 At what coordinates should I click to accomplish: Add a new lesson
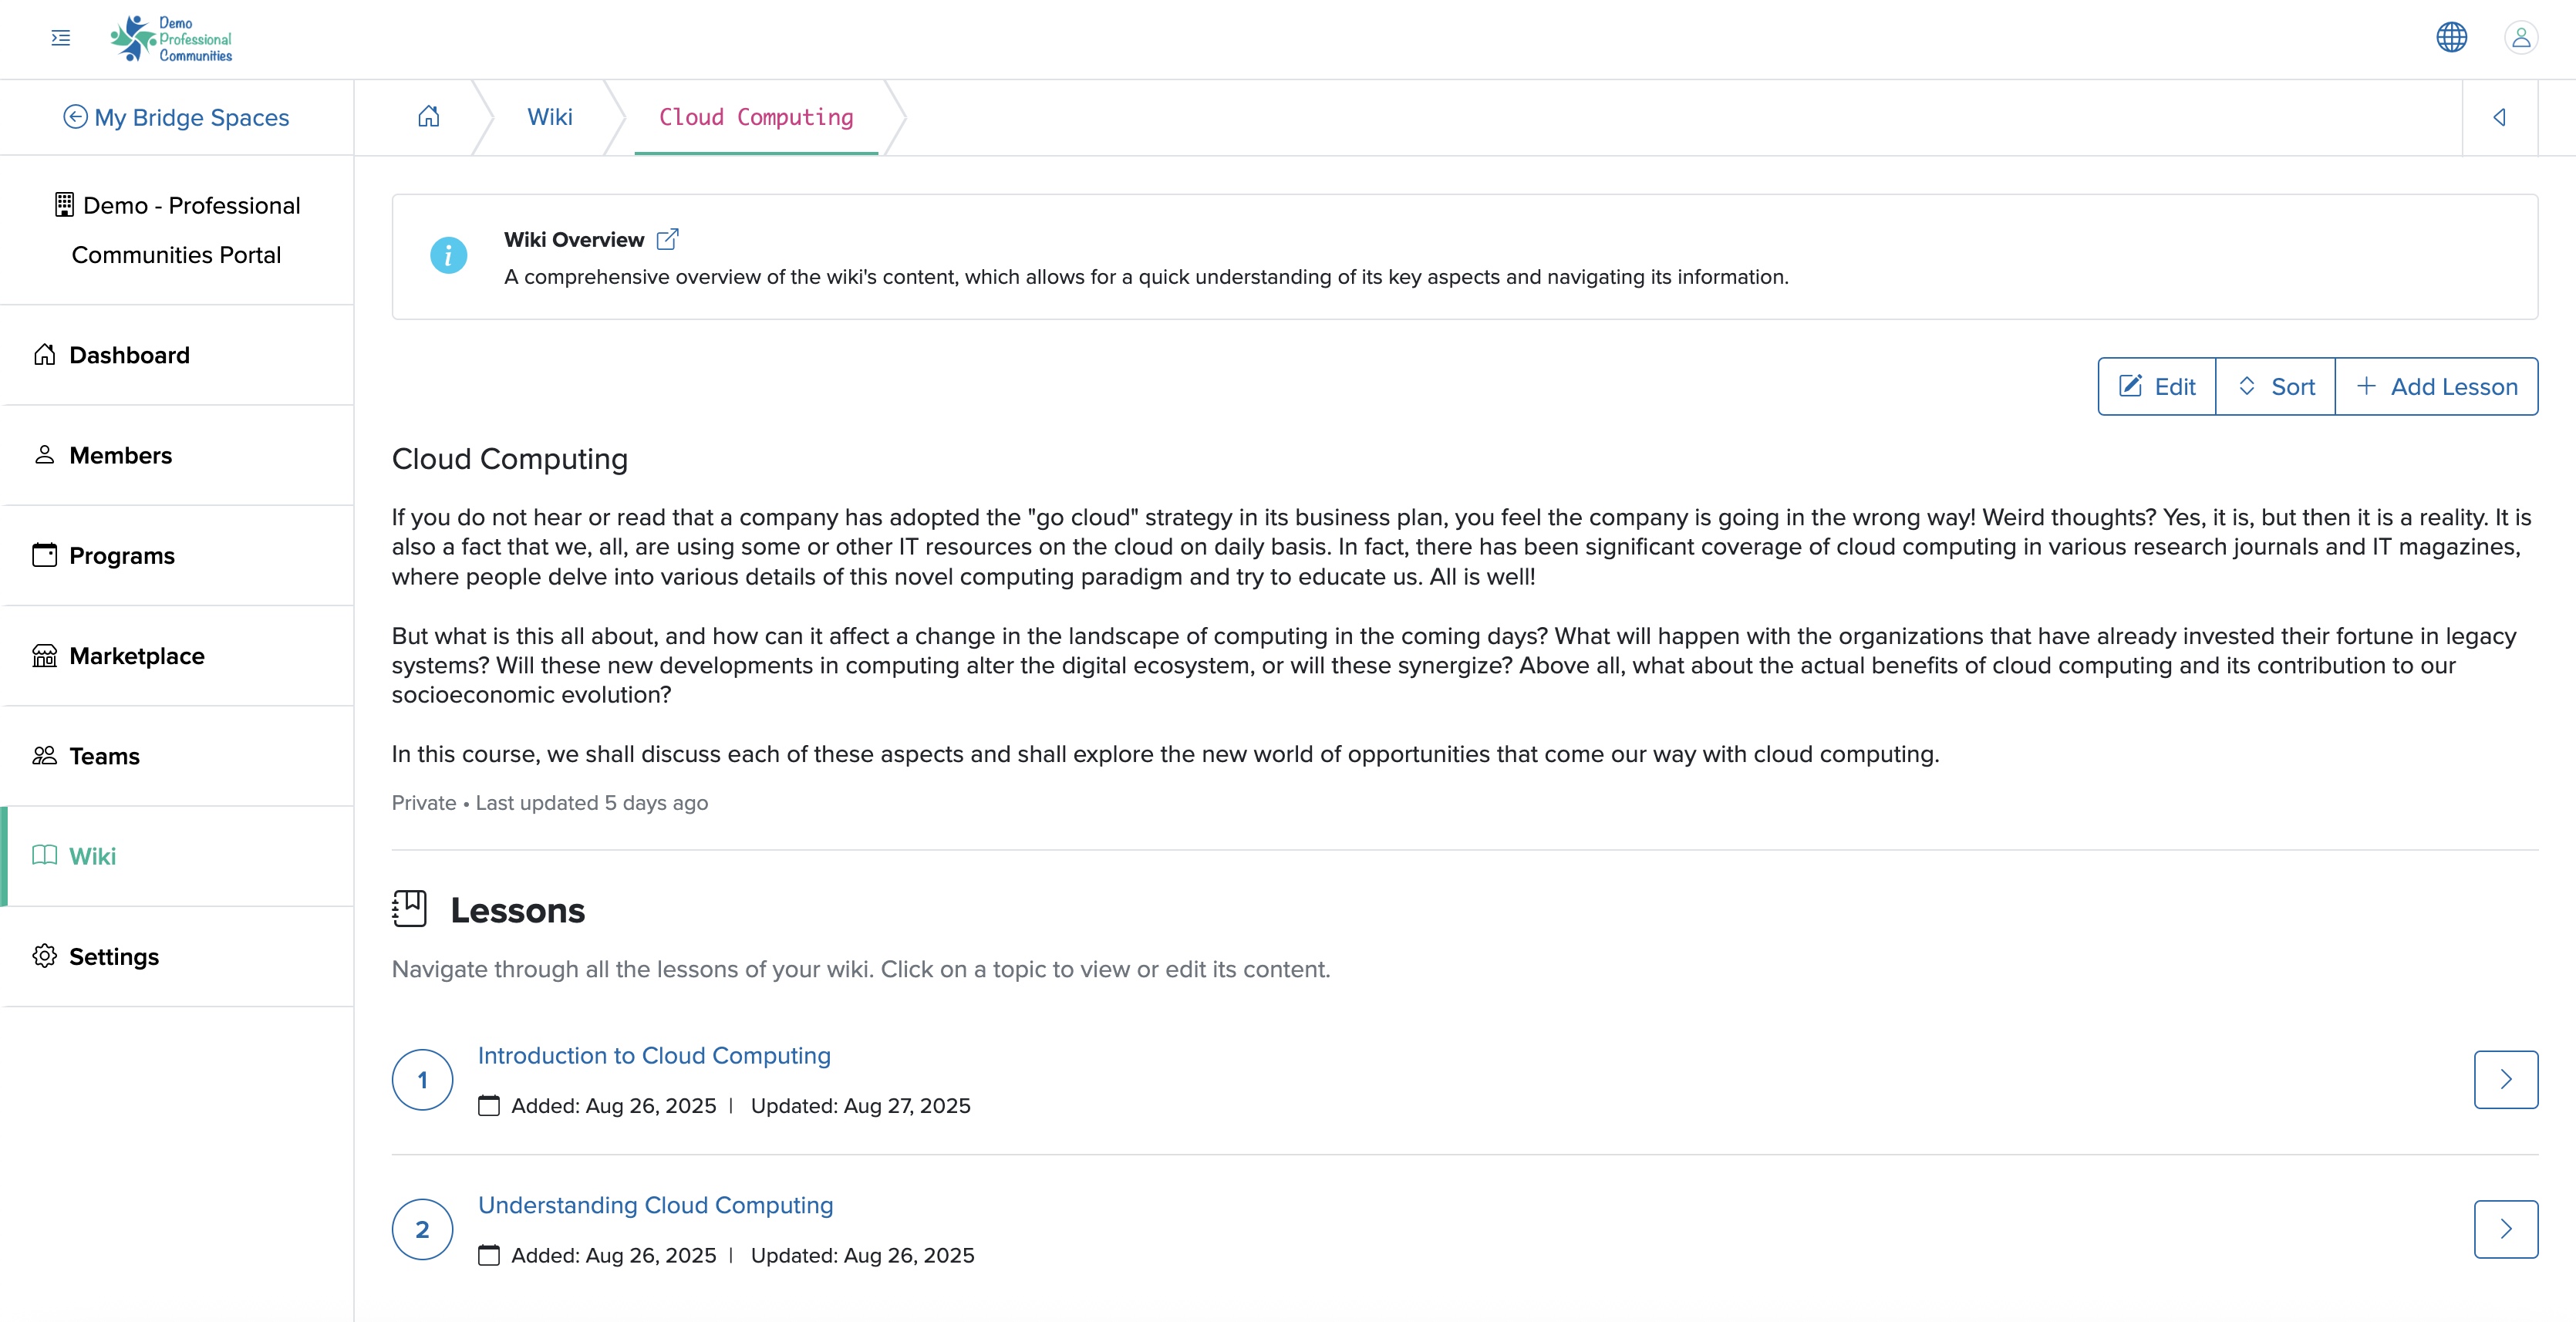[2437, 387]
